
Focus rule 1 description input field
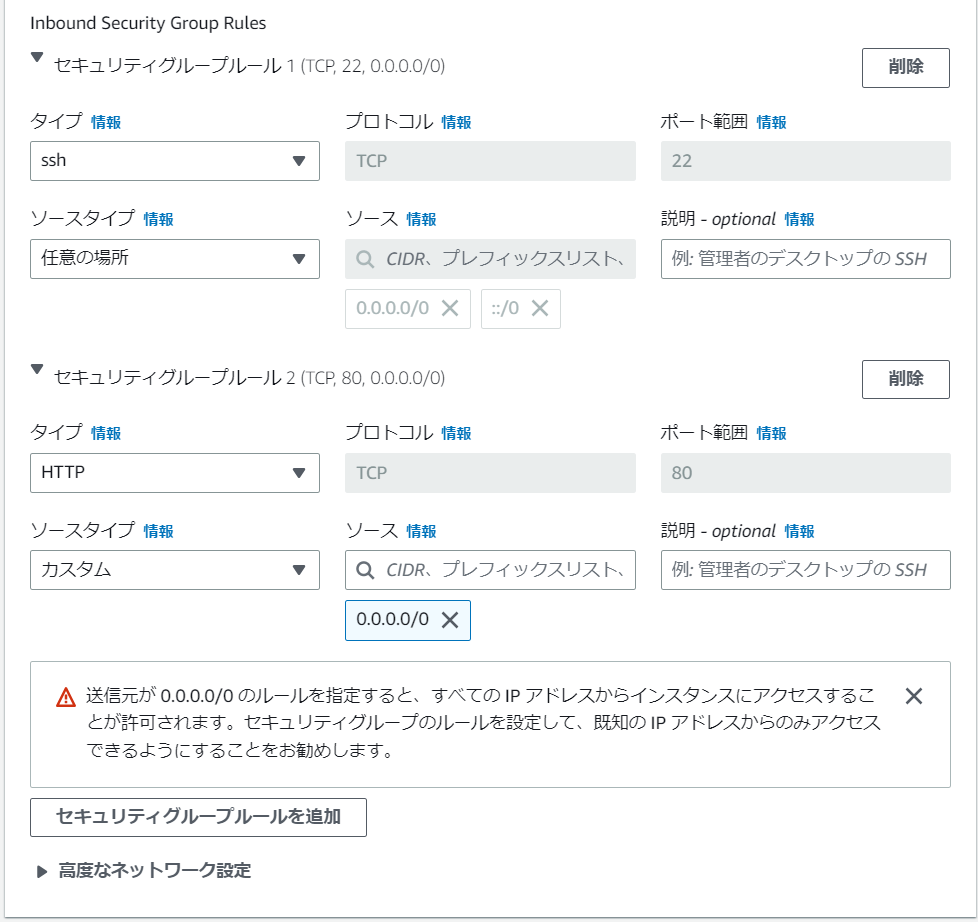coord(806,258)
